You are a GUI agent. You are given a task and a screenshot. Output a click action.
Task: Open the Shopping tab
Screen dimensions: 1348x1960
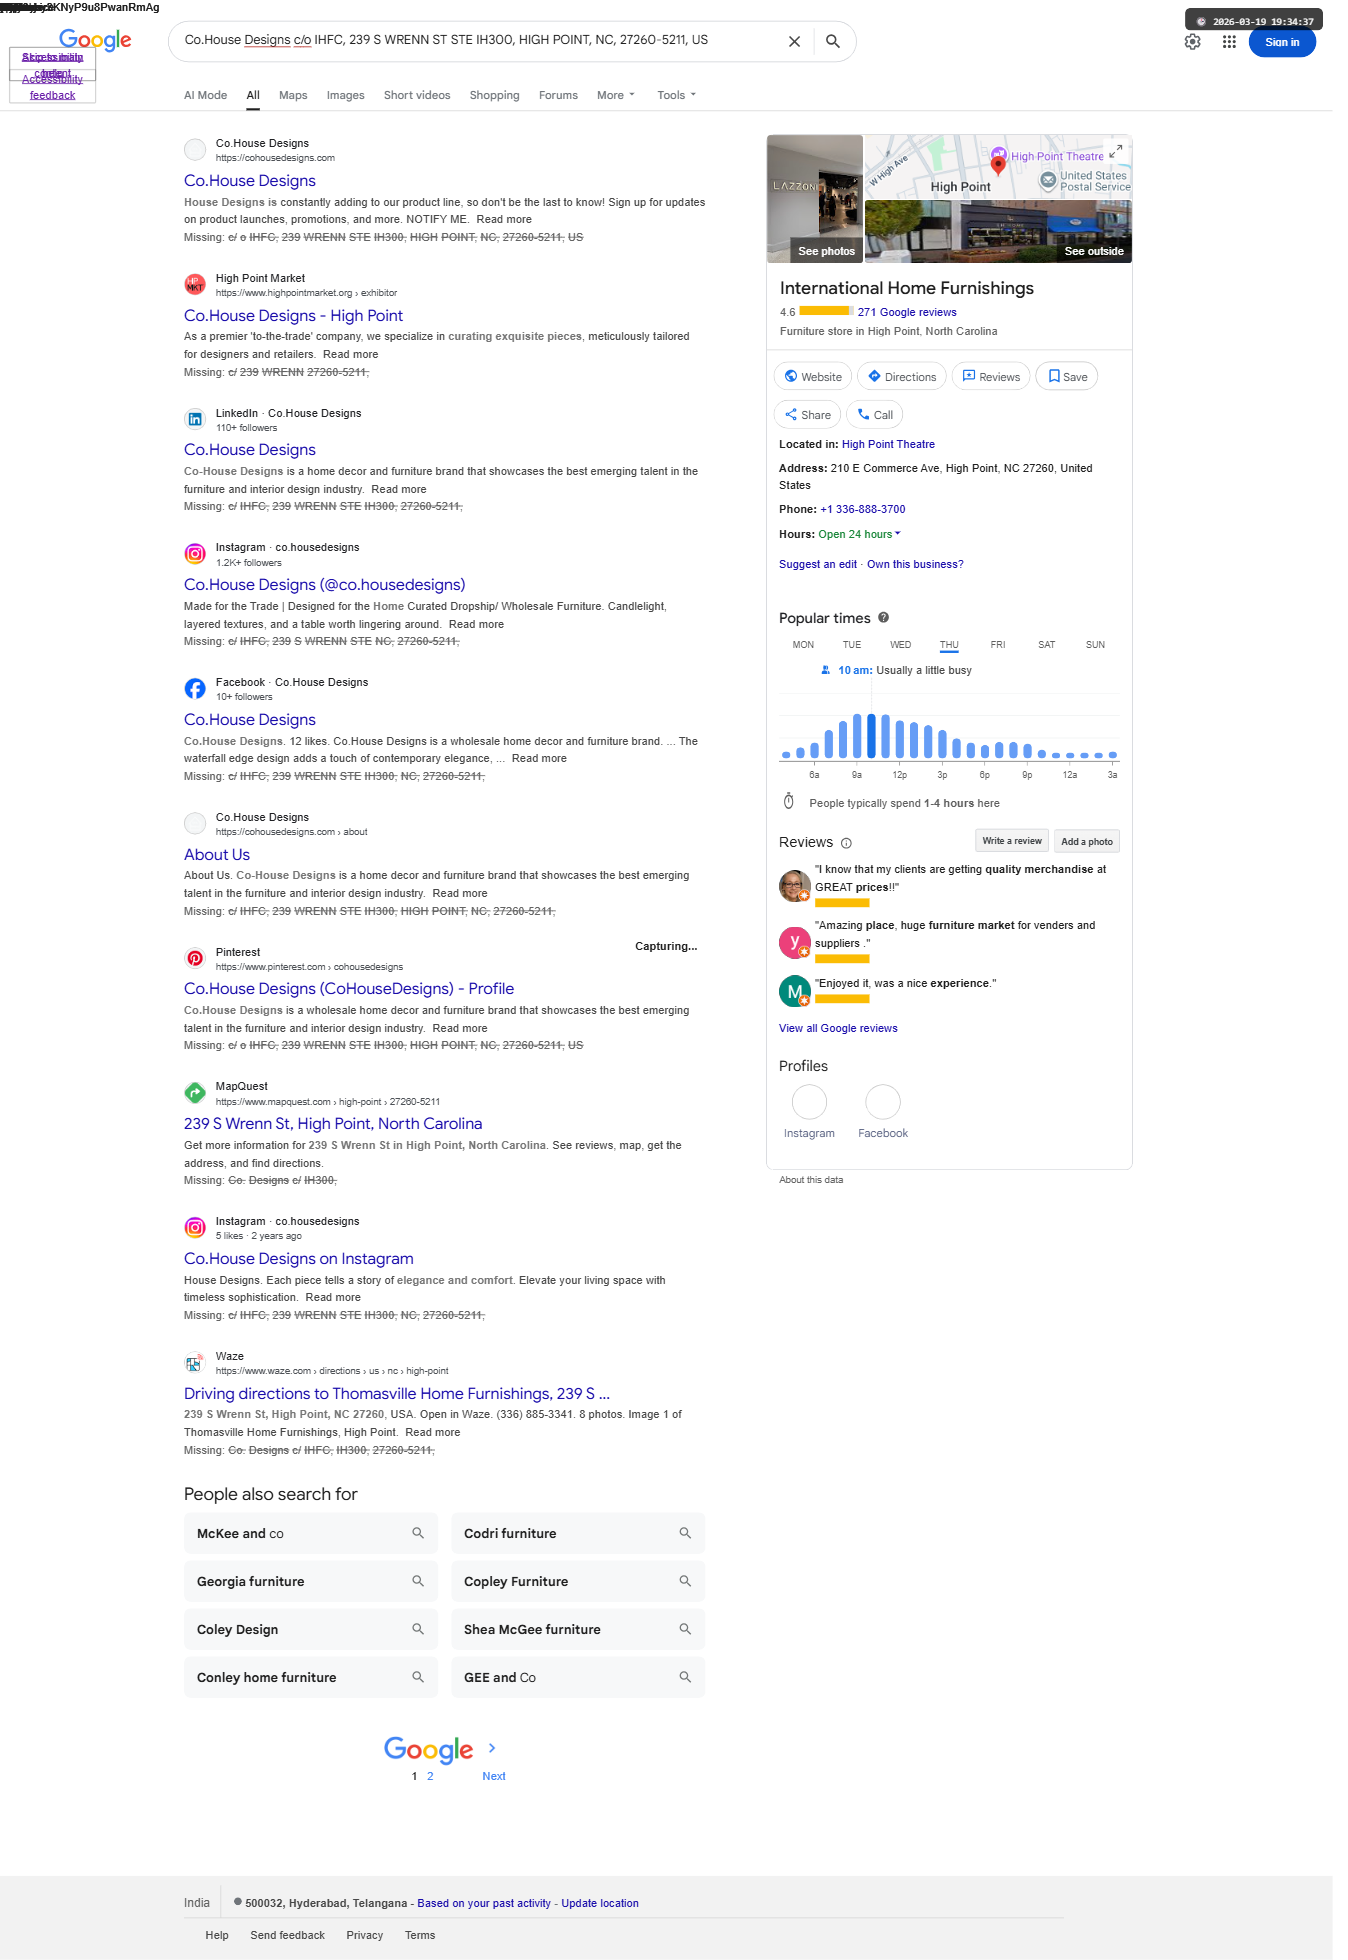[494, 95]
